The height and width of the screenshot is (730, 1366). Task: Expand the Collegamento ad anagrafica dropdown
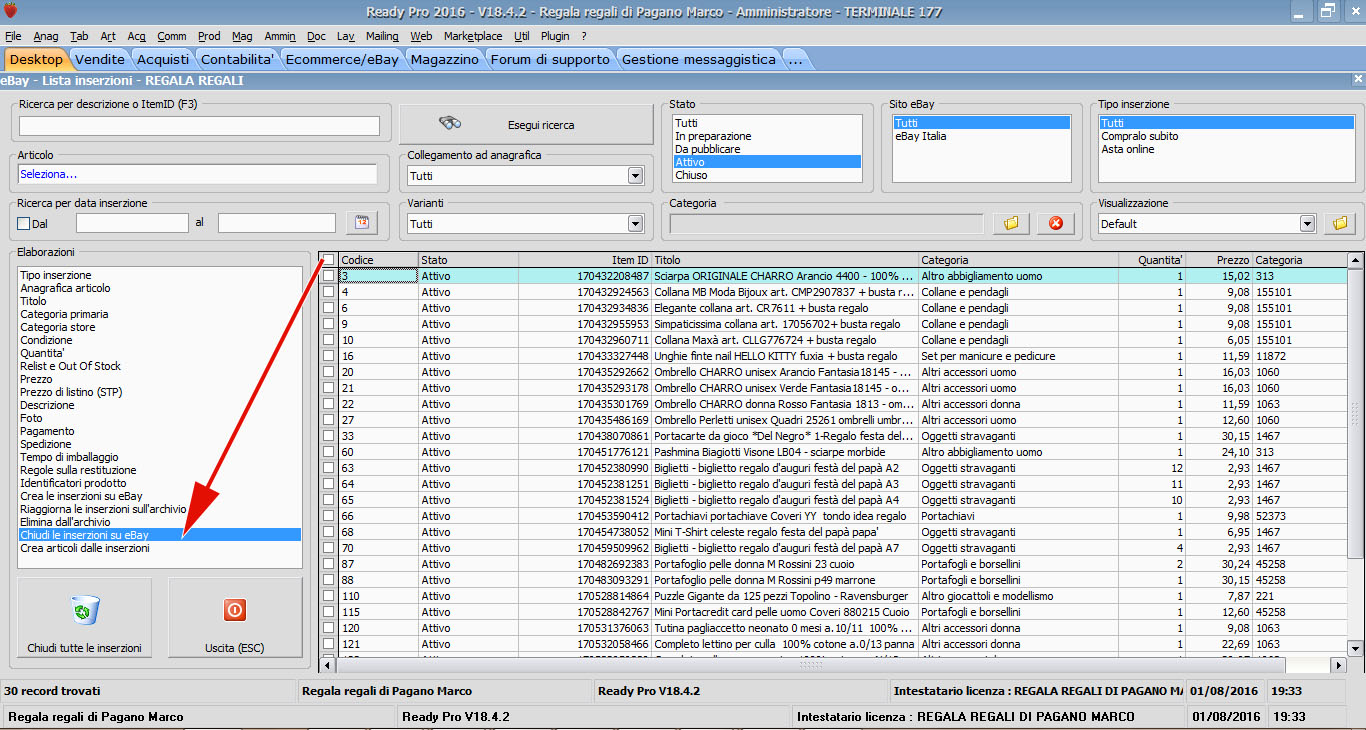click(x=635, y=176)
